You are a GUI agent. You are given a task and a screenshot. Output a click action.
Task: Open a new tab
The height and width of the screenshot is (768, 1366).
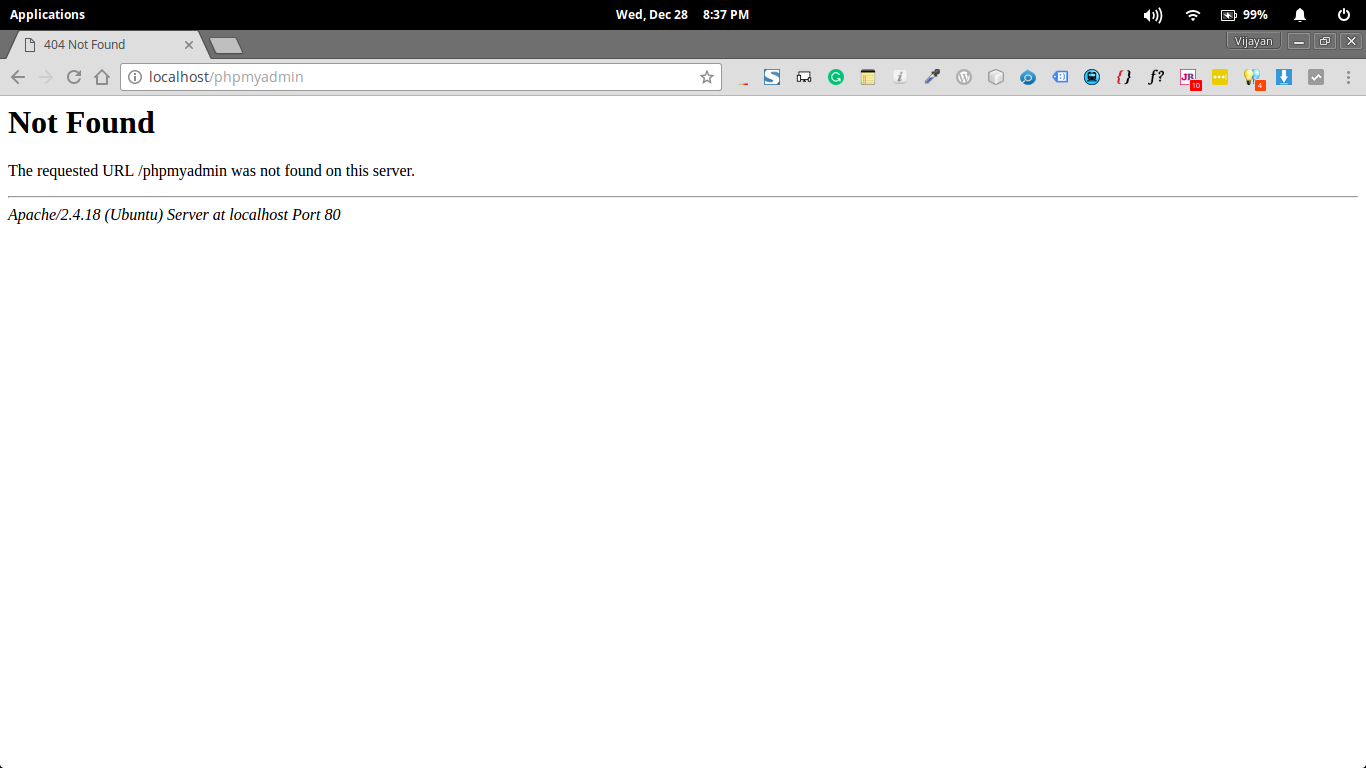coord(226,45)
